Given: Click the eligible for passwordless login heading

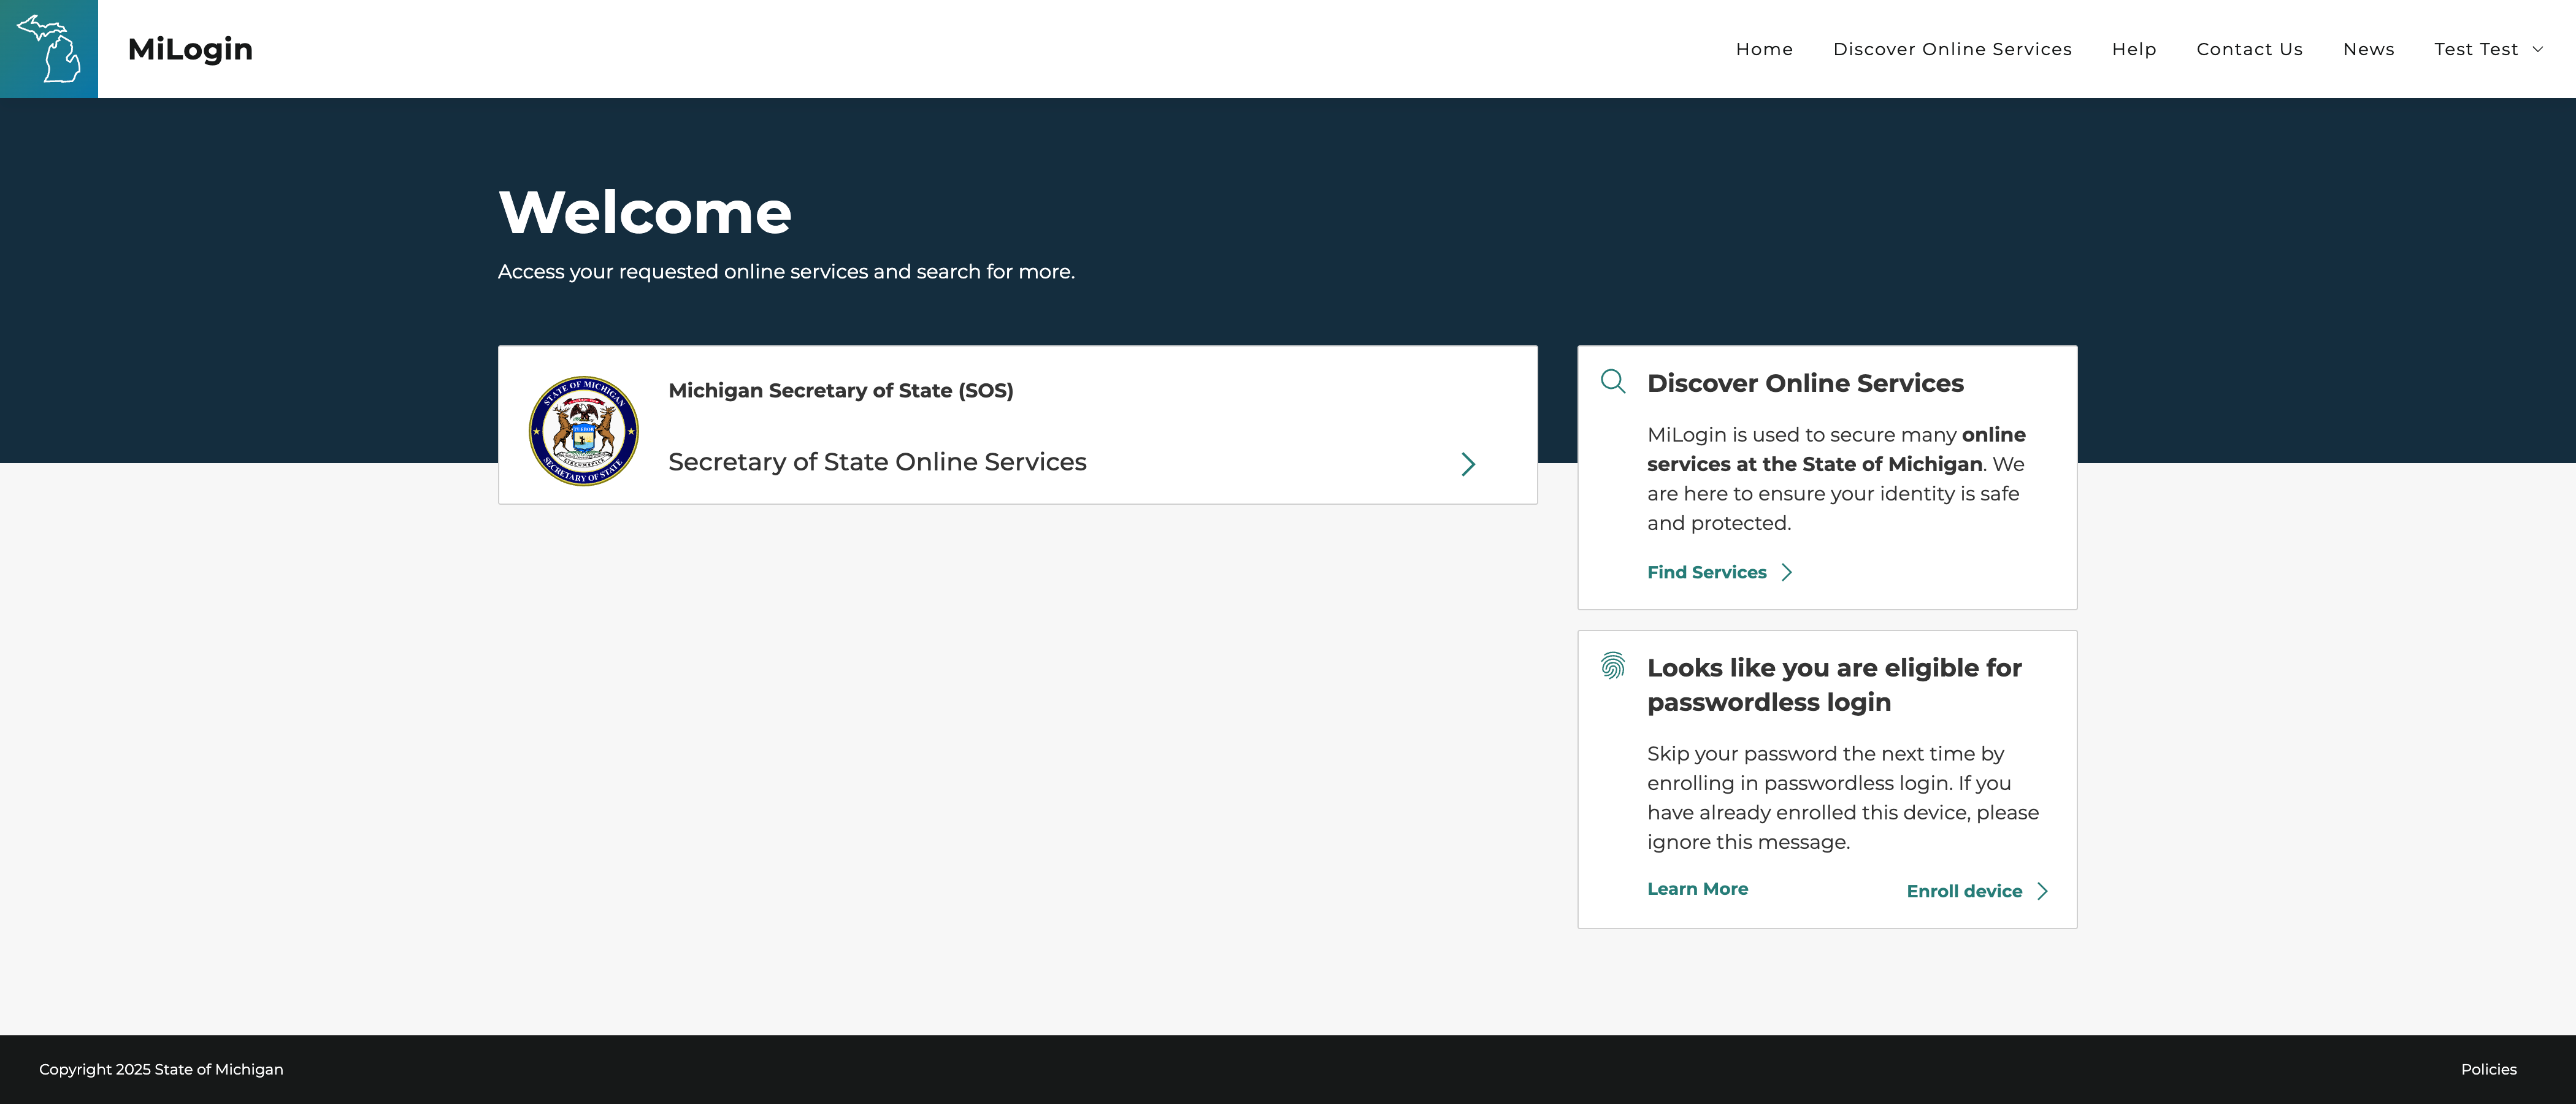Looking at the screenshot, I should (1834, 685).
